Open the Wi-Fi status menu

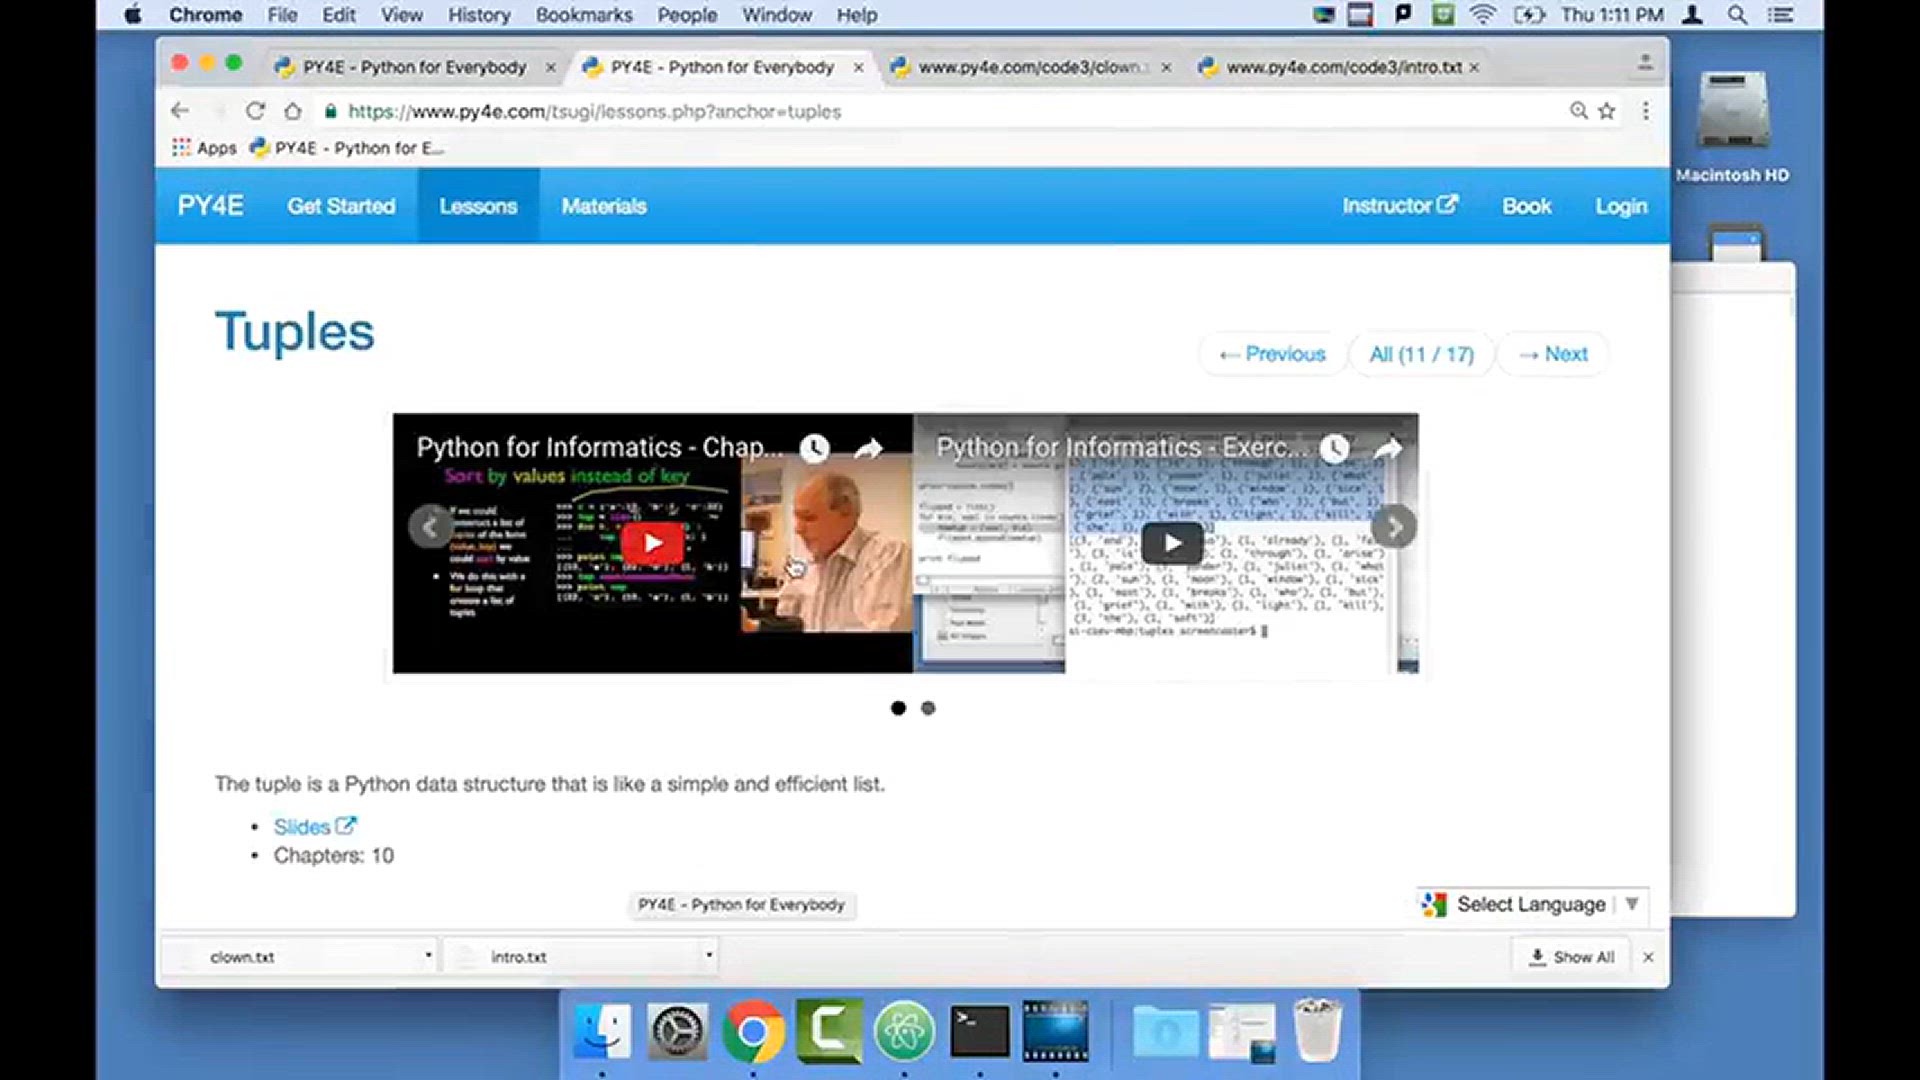point(1483,15)
